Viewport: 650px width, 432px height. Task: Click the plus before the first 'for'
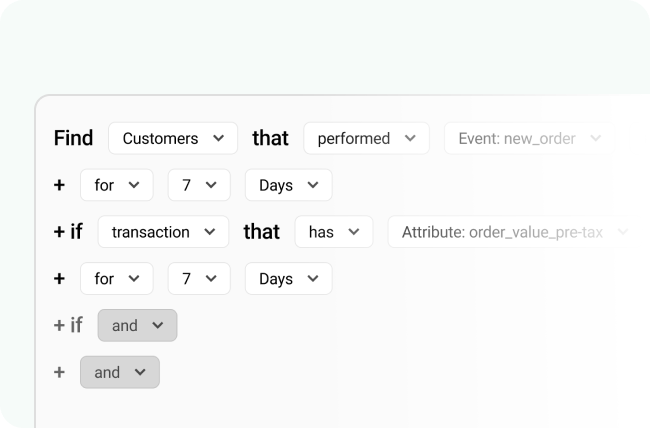(60, 185)
